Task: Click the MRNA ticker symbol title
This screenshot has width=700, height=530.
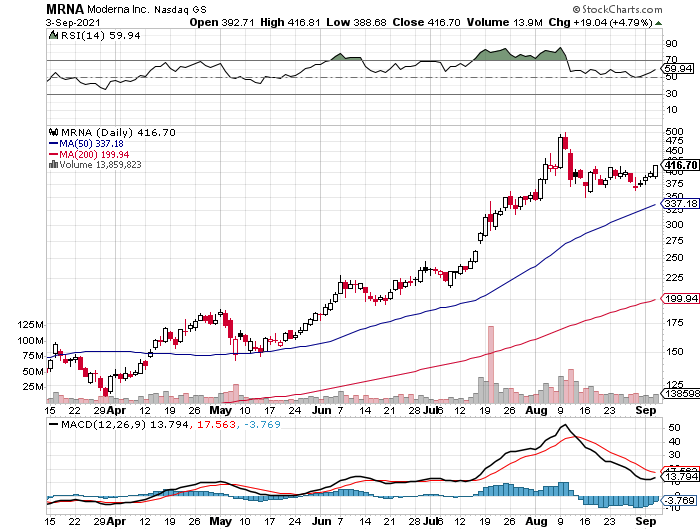Action: click(65, 9)
